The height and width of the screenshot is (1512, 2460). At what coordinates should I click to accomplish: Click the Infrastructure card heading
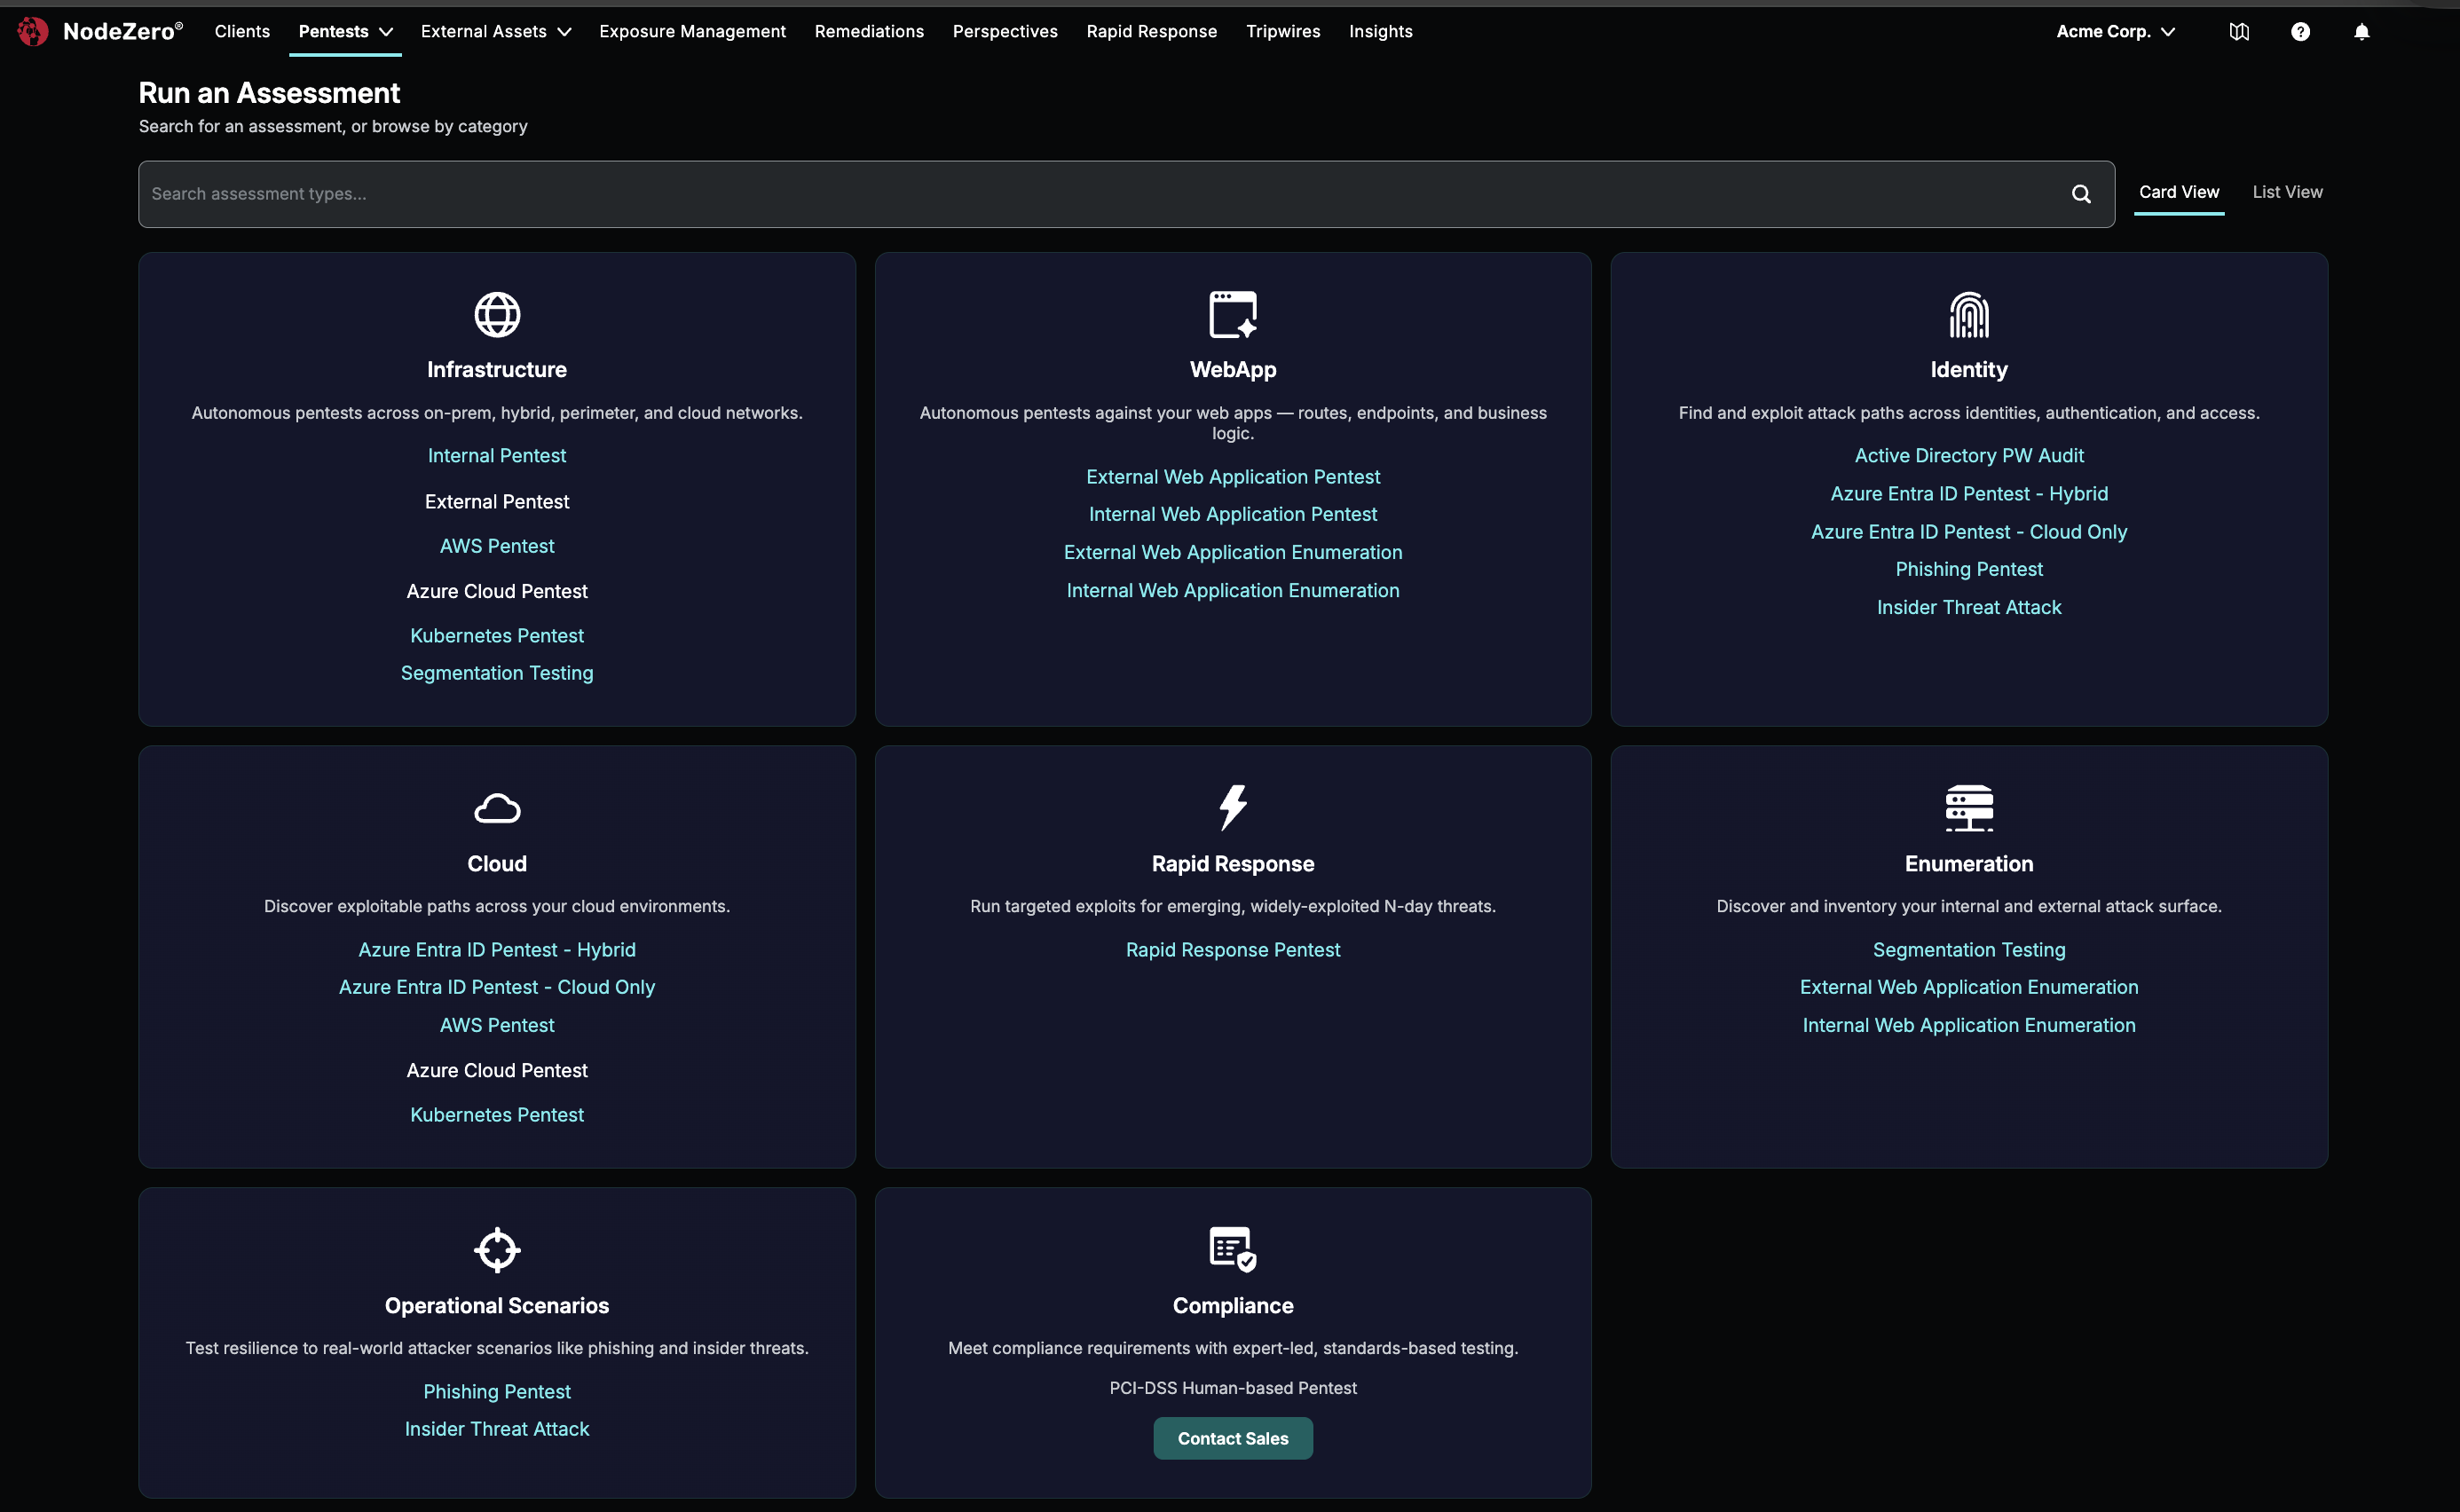[x=497, y=370]
